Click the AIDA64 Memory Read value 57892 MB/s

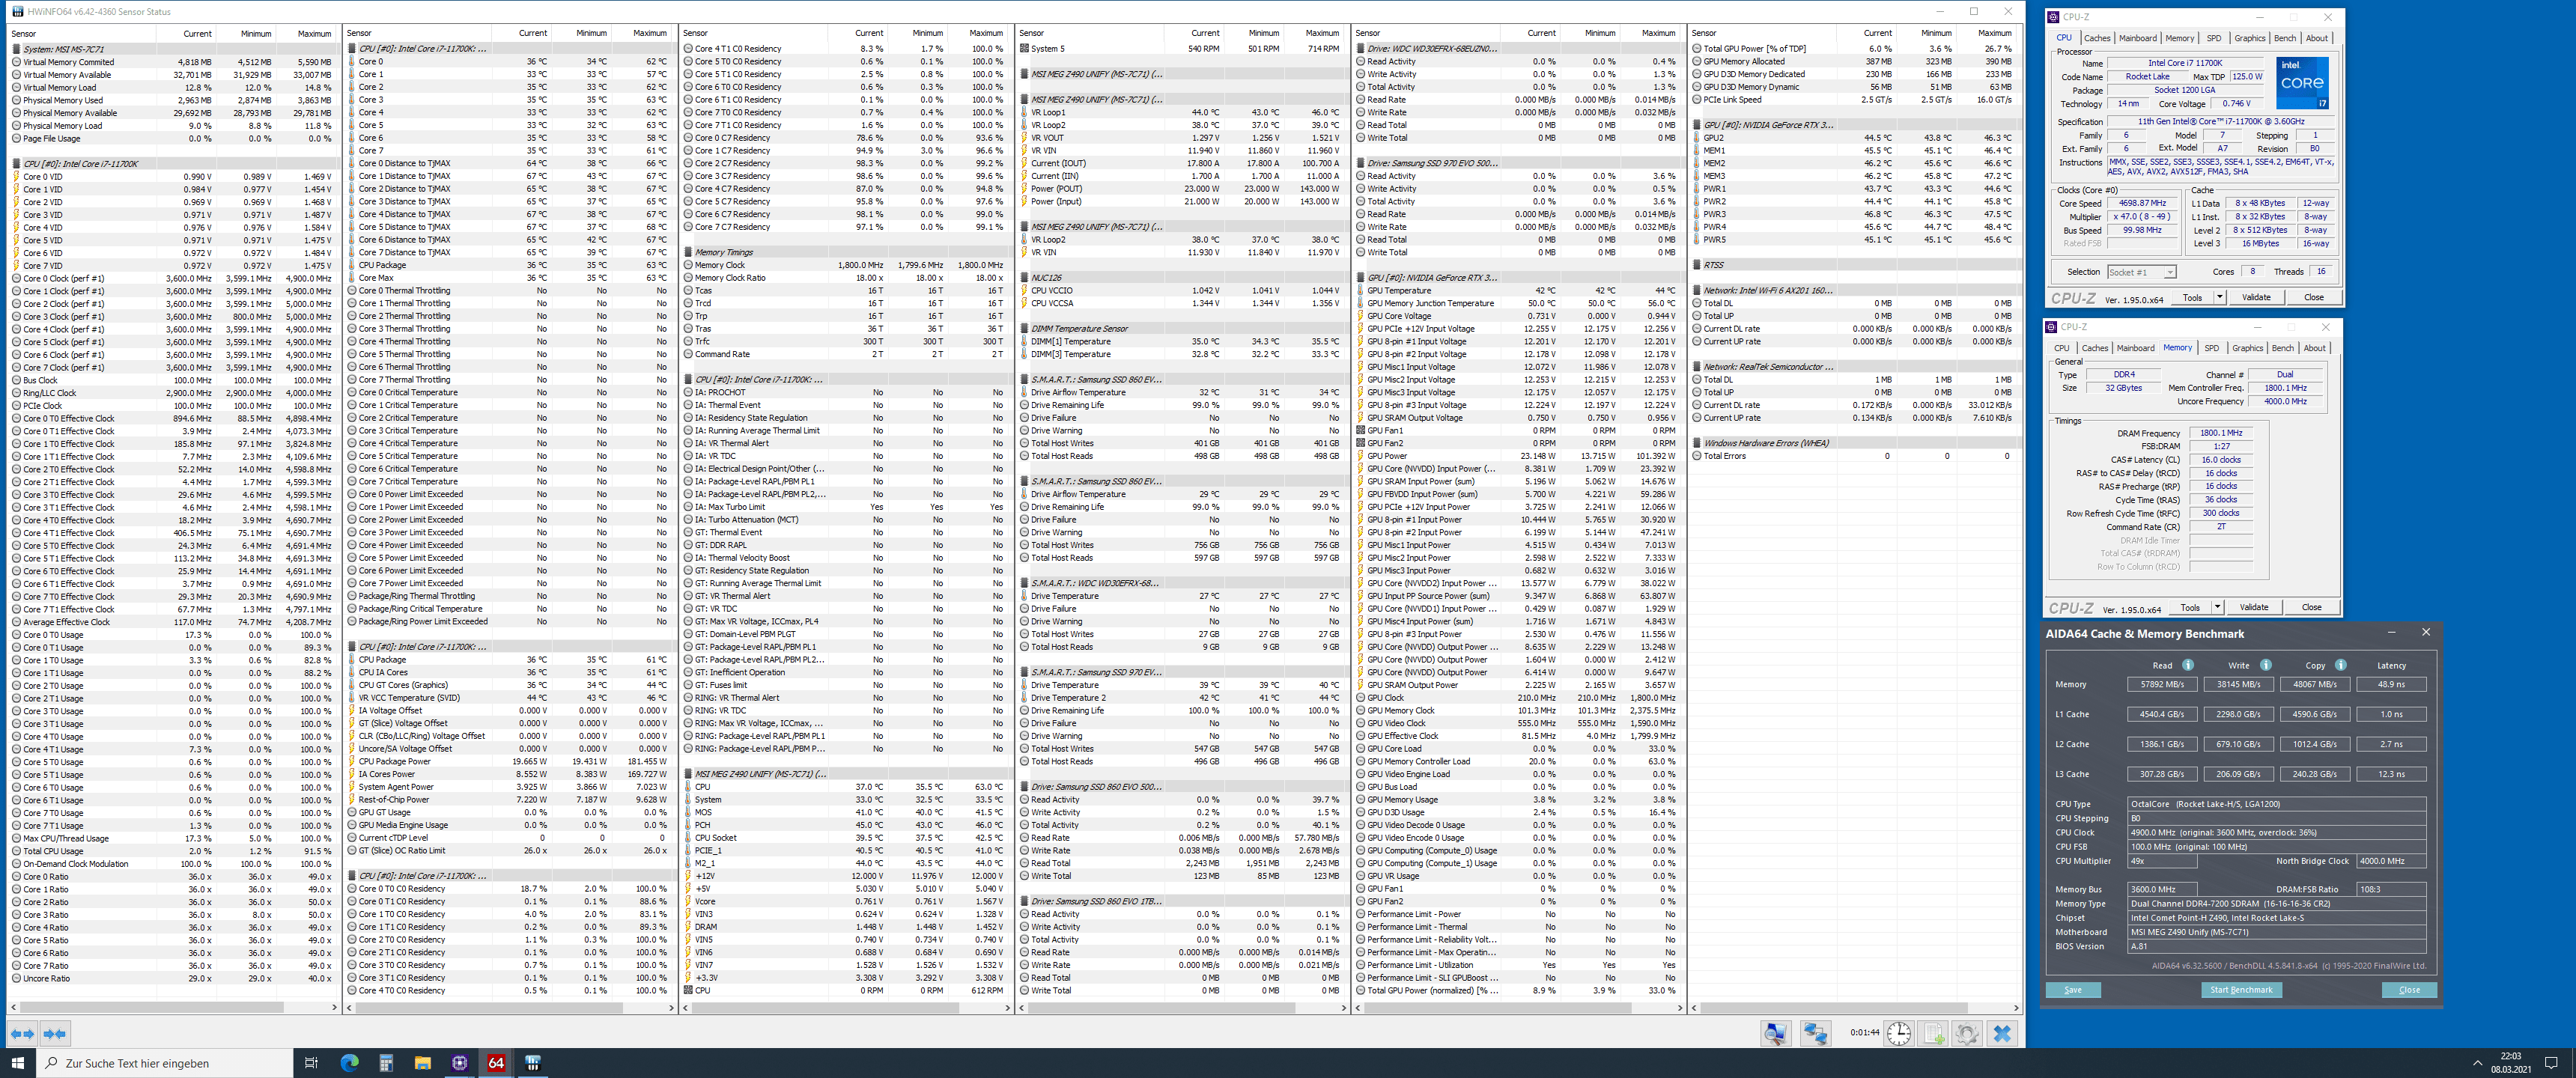2162,685
